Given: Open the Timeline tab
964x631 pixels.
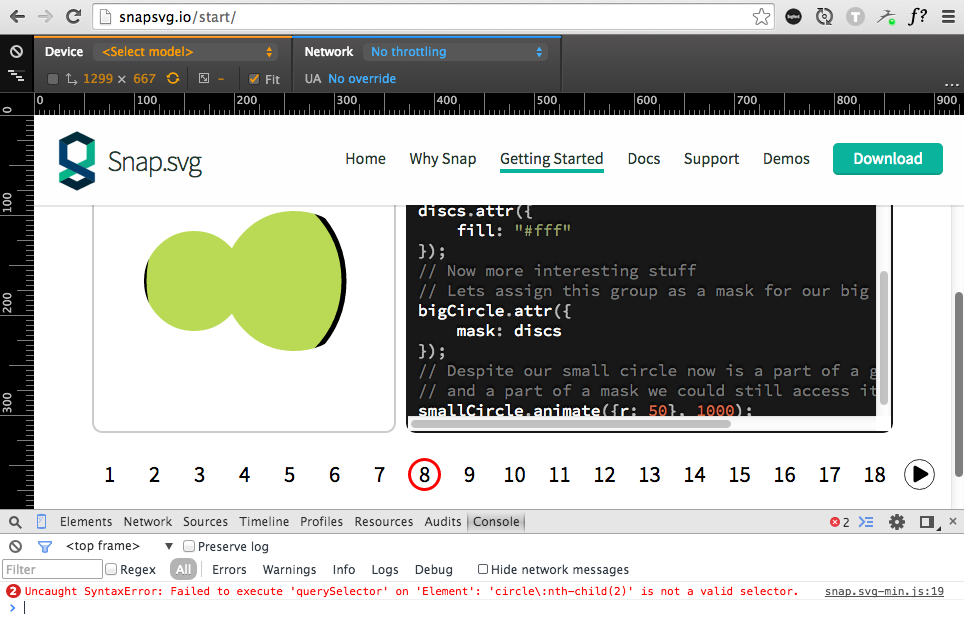Looking at the screenshot, I should click(264, 522).
